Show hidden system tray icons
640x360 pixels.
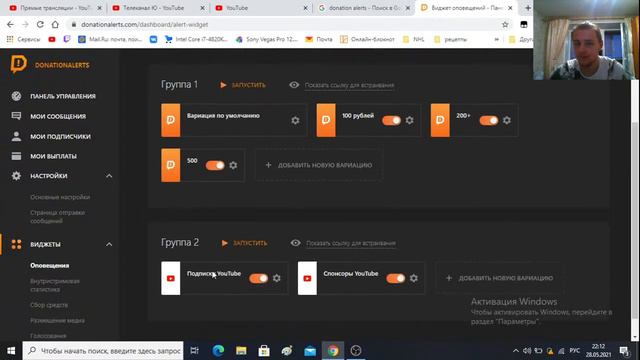coord(516,351)
